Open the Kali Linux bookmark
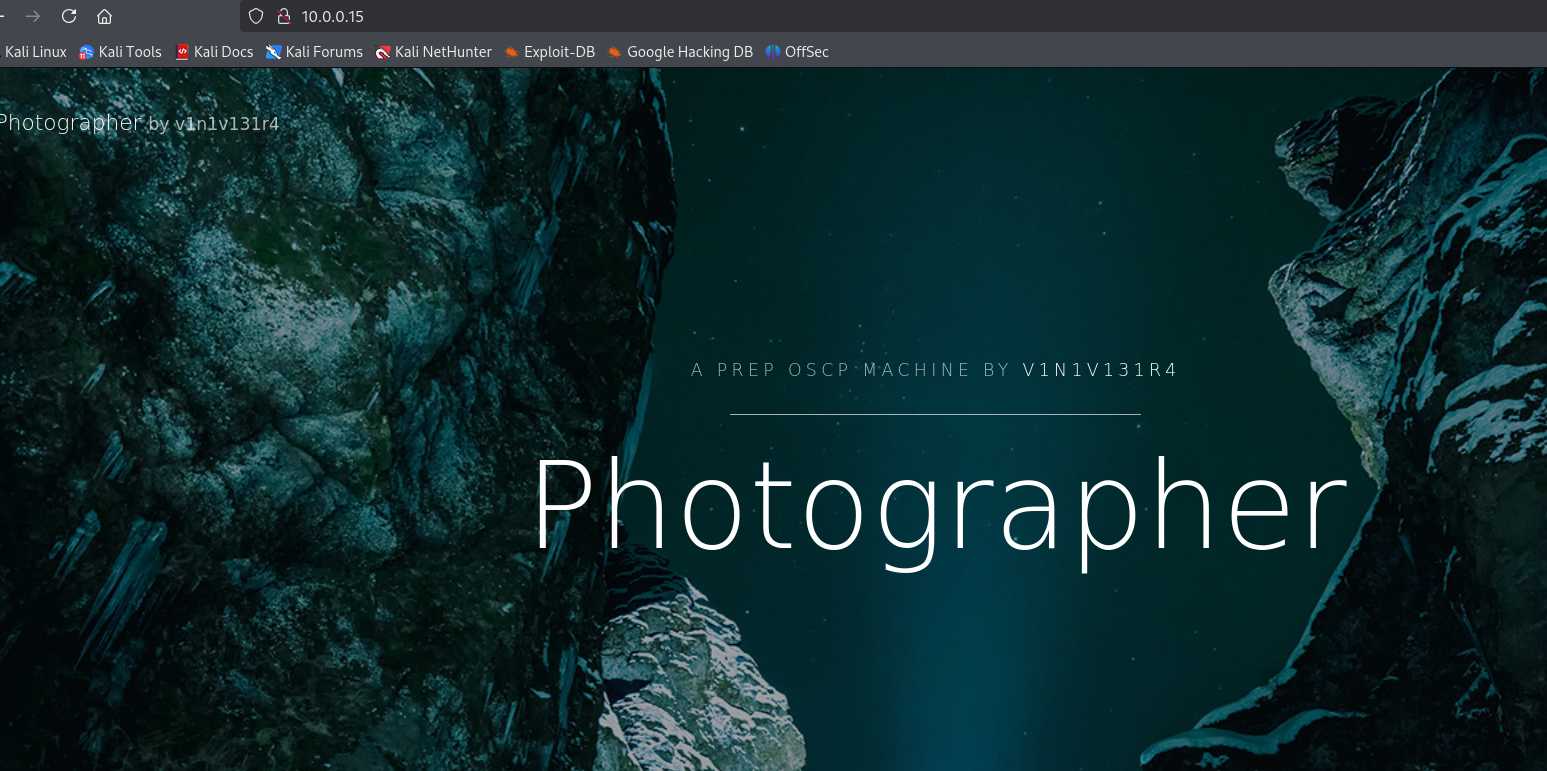 click(x=35, y=52)
